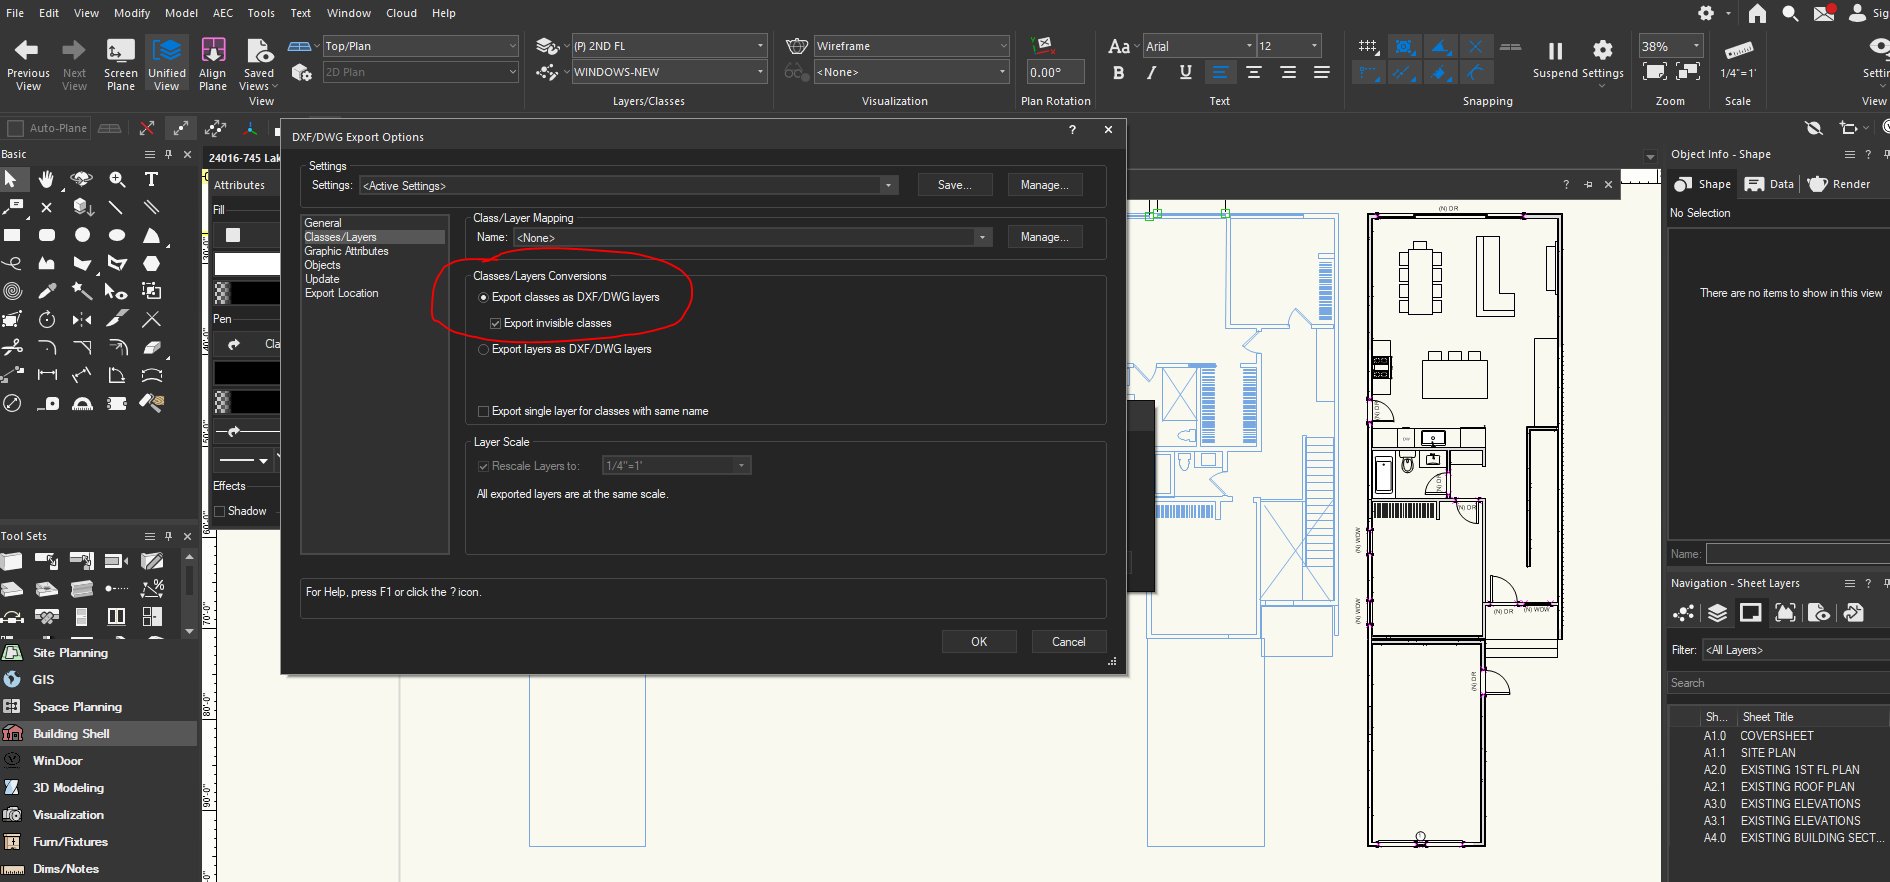Click OK in the export dialog

pos(978,642)
